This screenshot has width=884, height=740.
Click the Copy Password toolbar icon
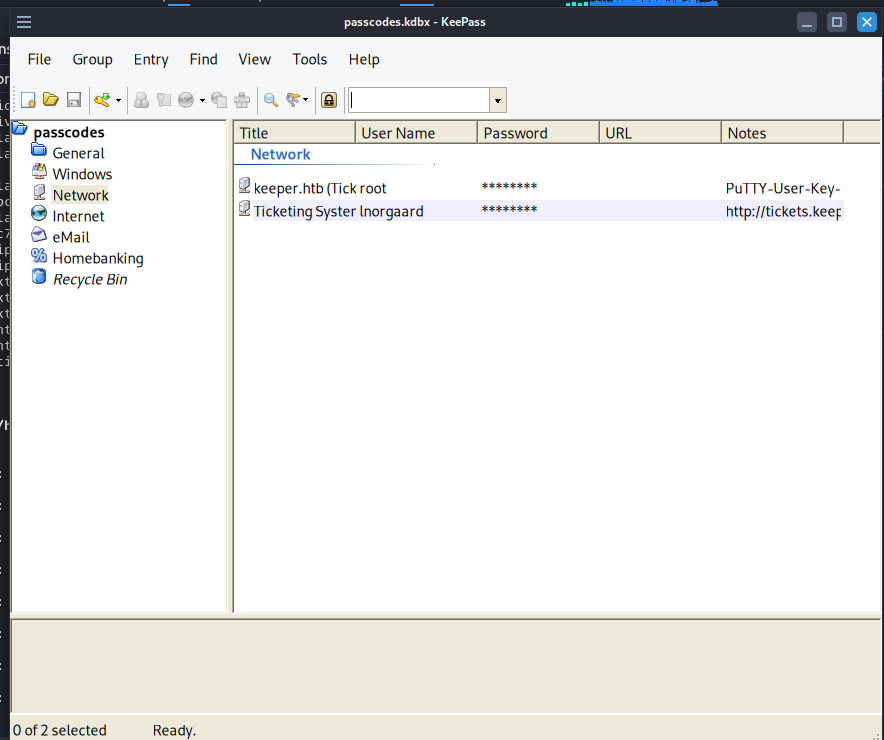pos(163,100)
